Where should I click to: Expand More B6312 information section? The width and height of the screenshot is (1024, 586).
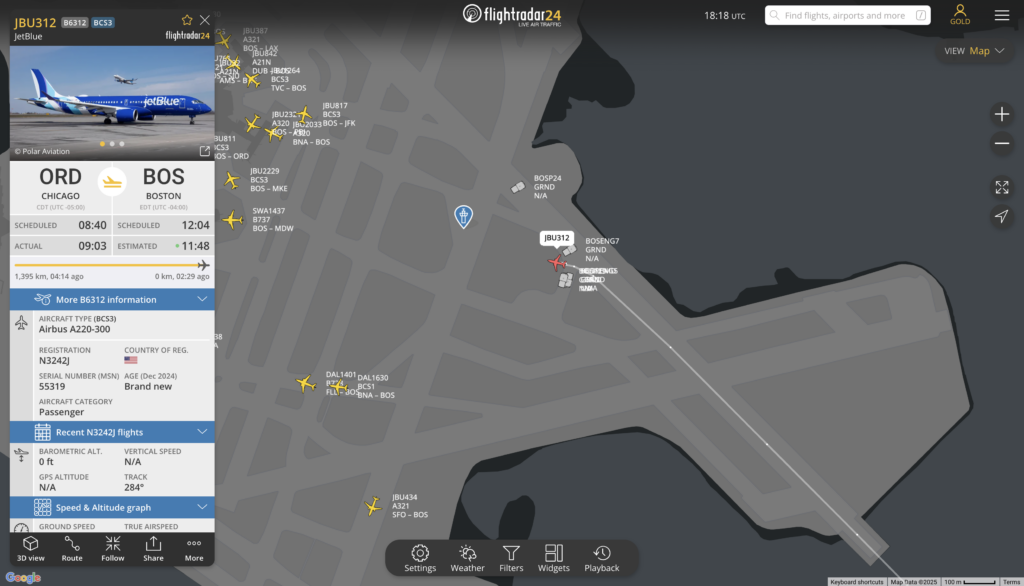pos(112,299)
